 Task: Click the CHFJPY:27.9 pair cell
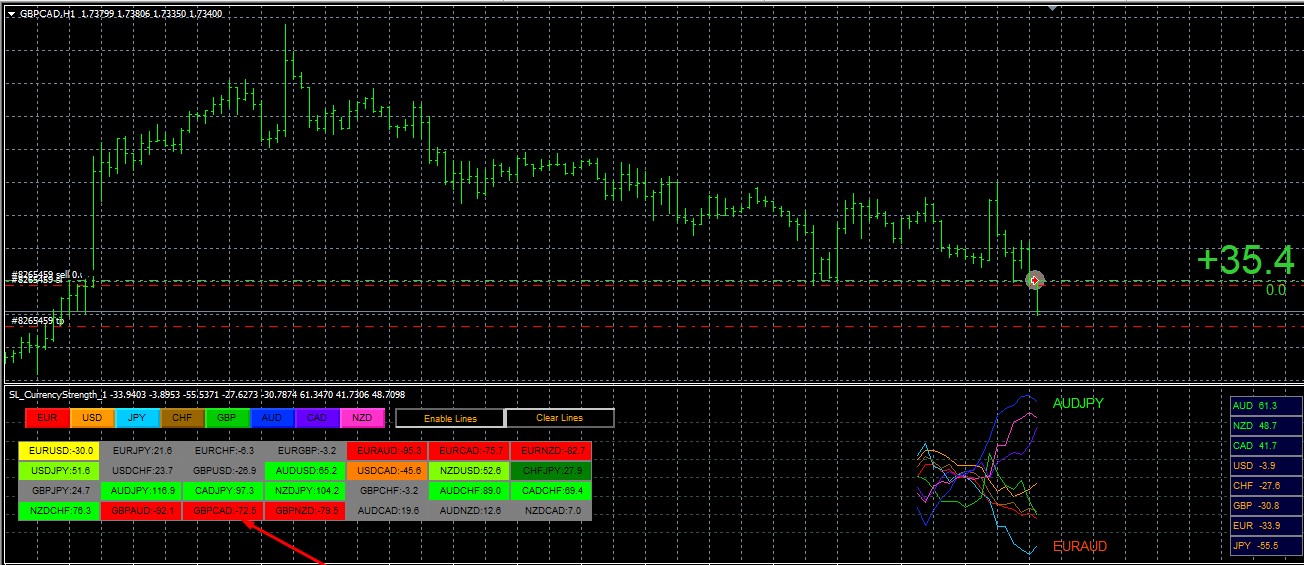551,470
